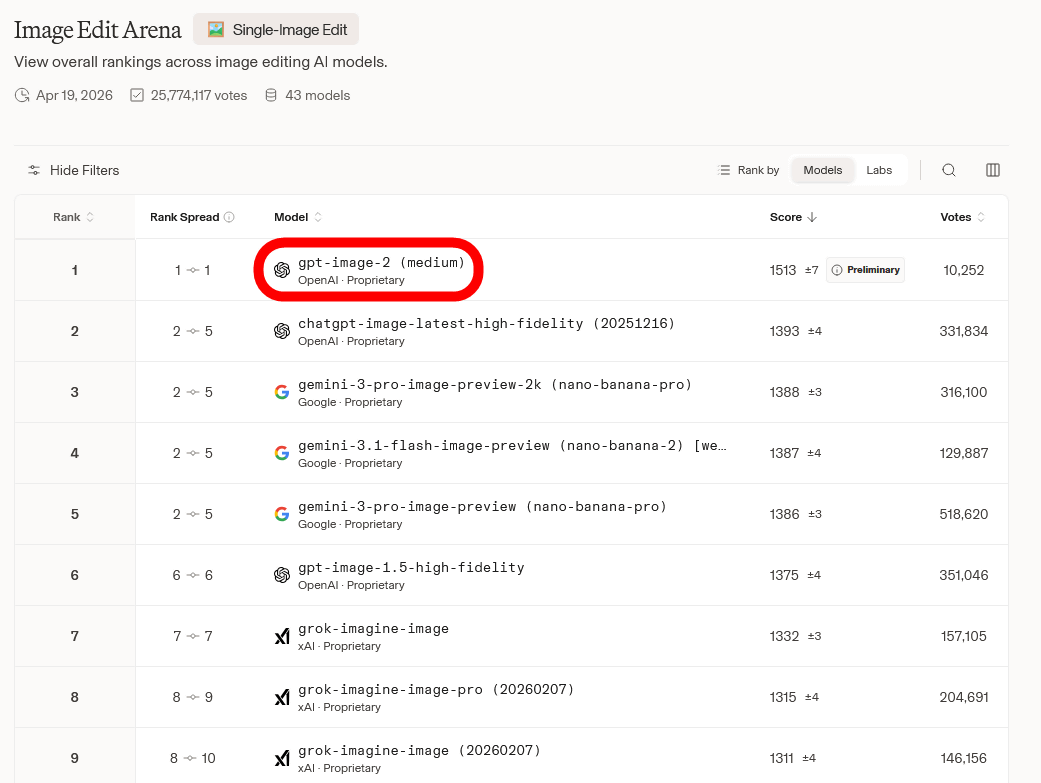1041x783 pixels.
Task: Open gpt-image-2 (medium) model link
Action: coord(381,263)
